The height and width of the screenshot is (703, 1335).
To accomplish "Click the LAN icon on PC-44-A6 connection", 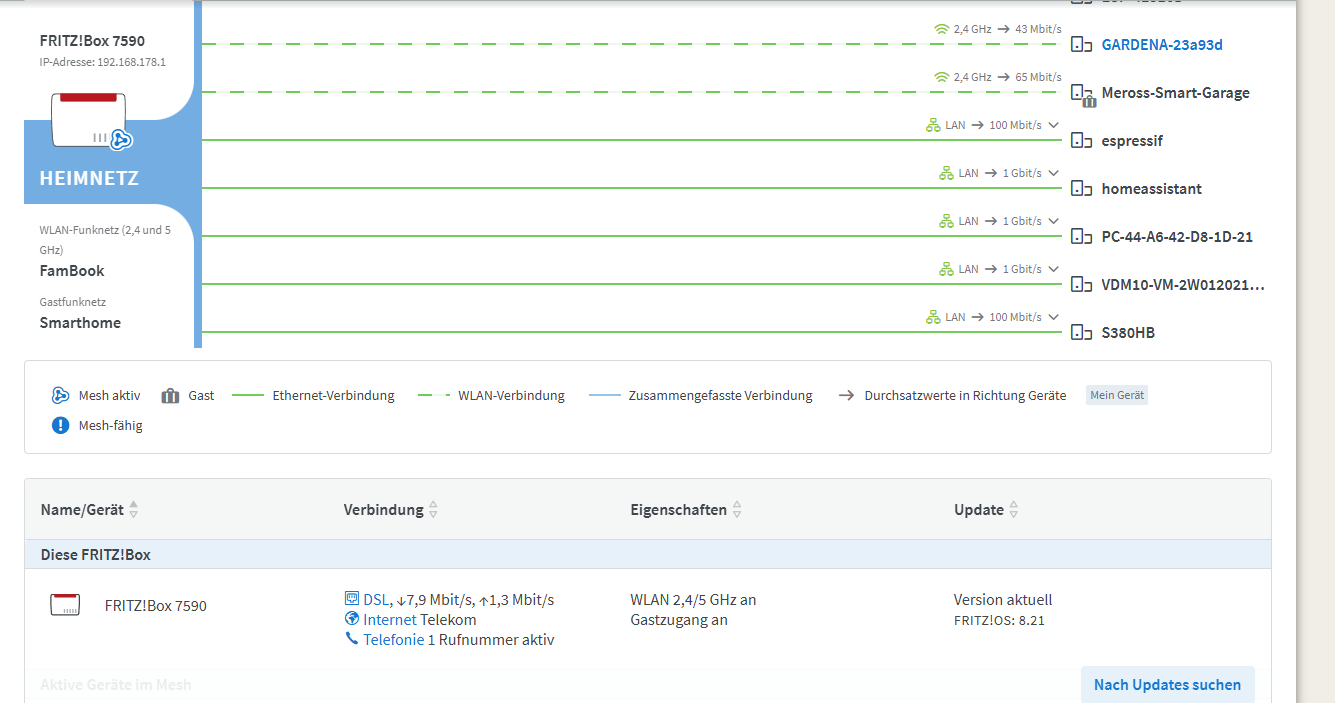I will (946, 221).
